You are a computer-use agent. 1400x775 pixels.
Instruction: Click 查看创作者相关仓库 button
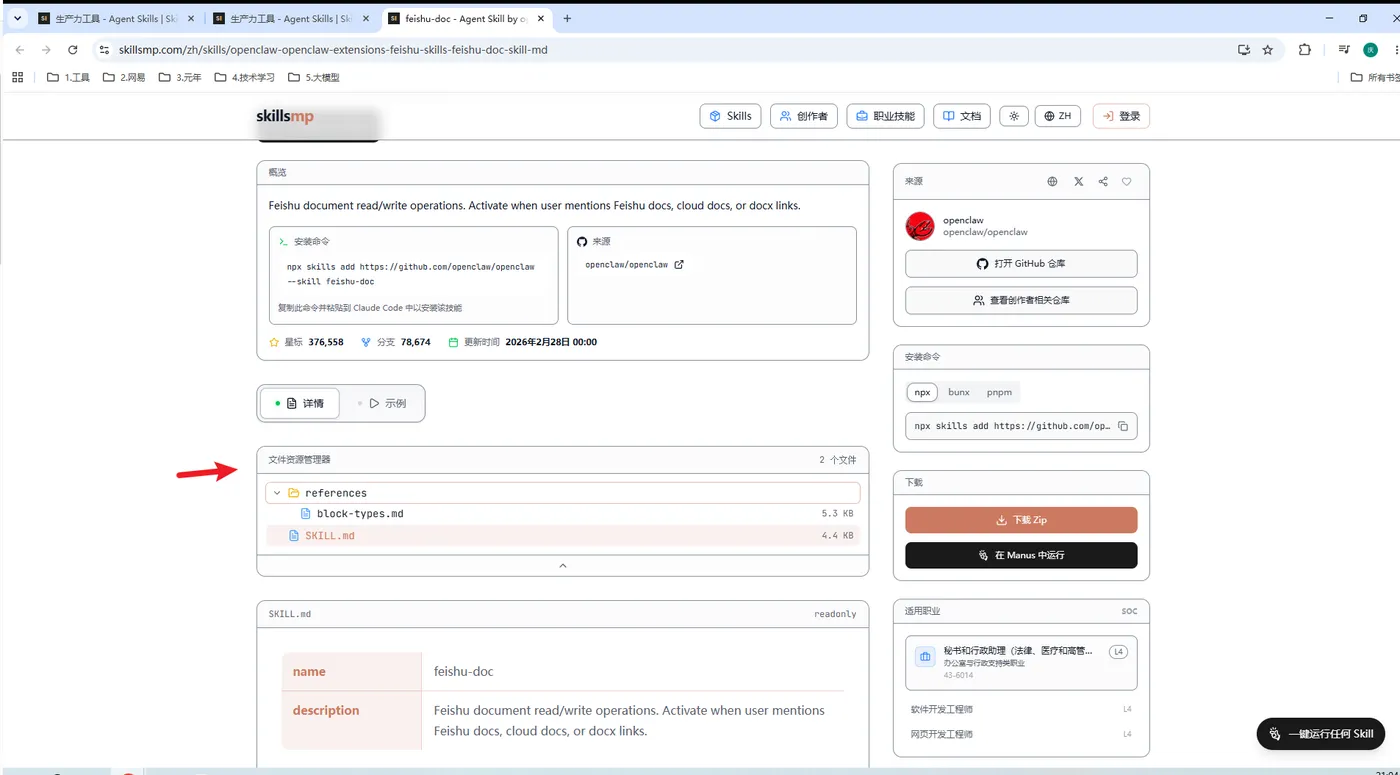point(1021,300)
